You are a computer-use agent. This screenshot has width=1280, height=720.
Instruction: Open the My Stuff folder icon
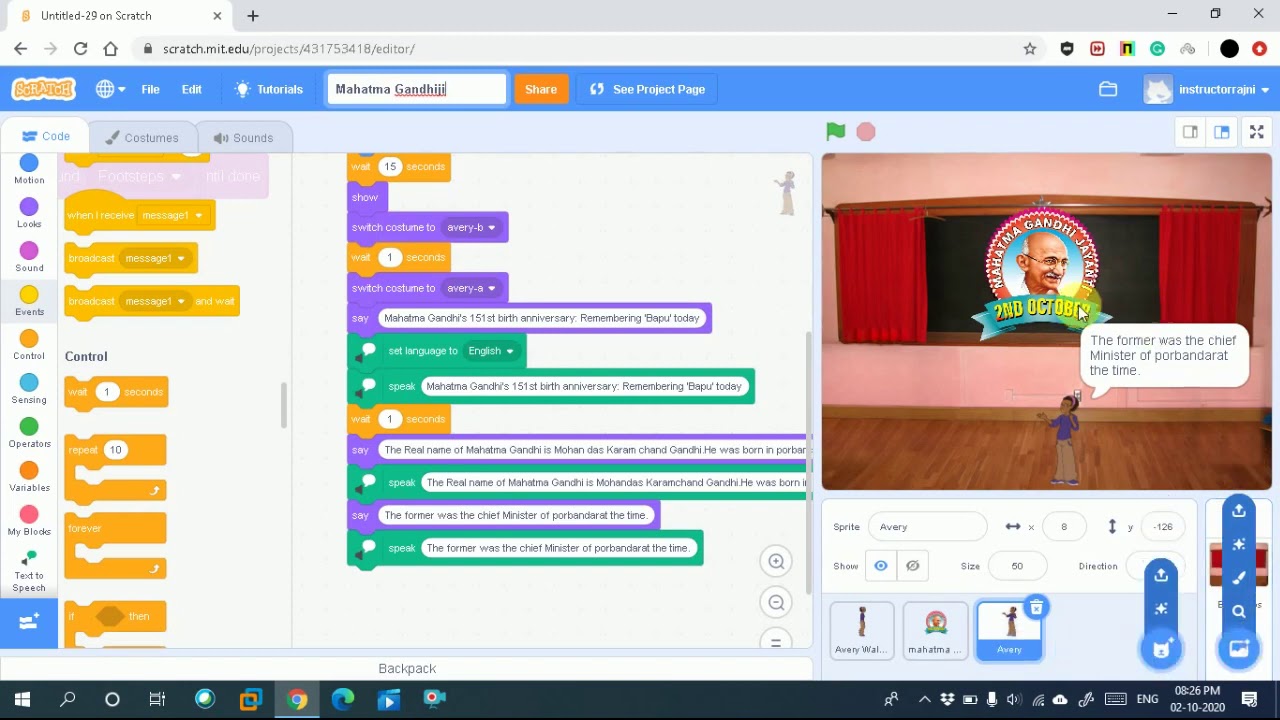pos(1108,89)
